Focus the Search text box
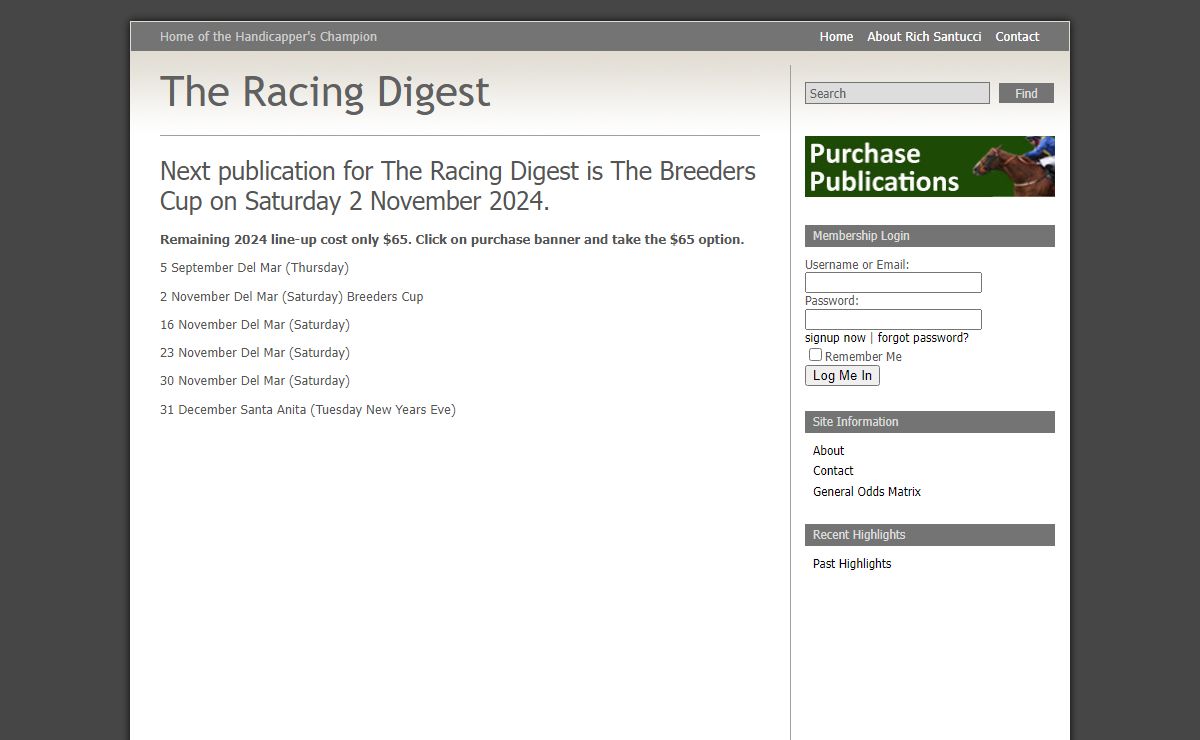The image size is (1200, 740). (897, 93)
